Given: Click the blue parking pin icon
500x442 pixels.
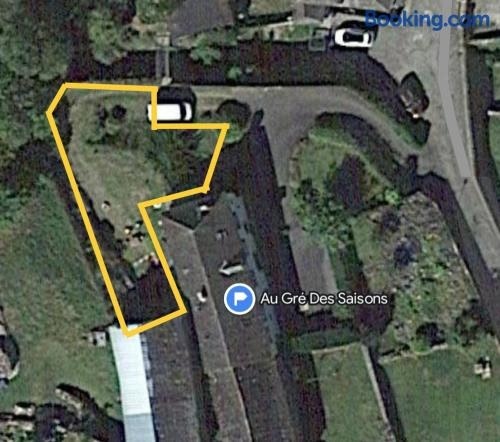Looking at the screenshot, I should pyautogui.click(x=239, y=299).
